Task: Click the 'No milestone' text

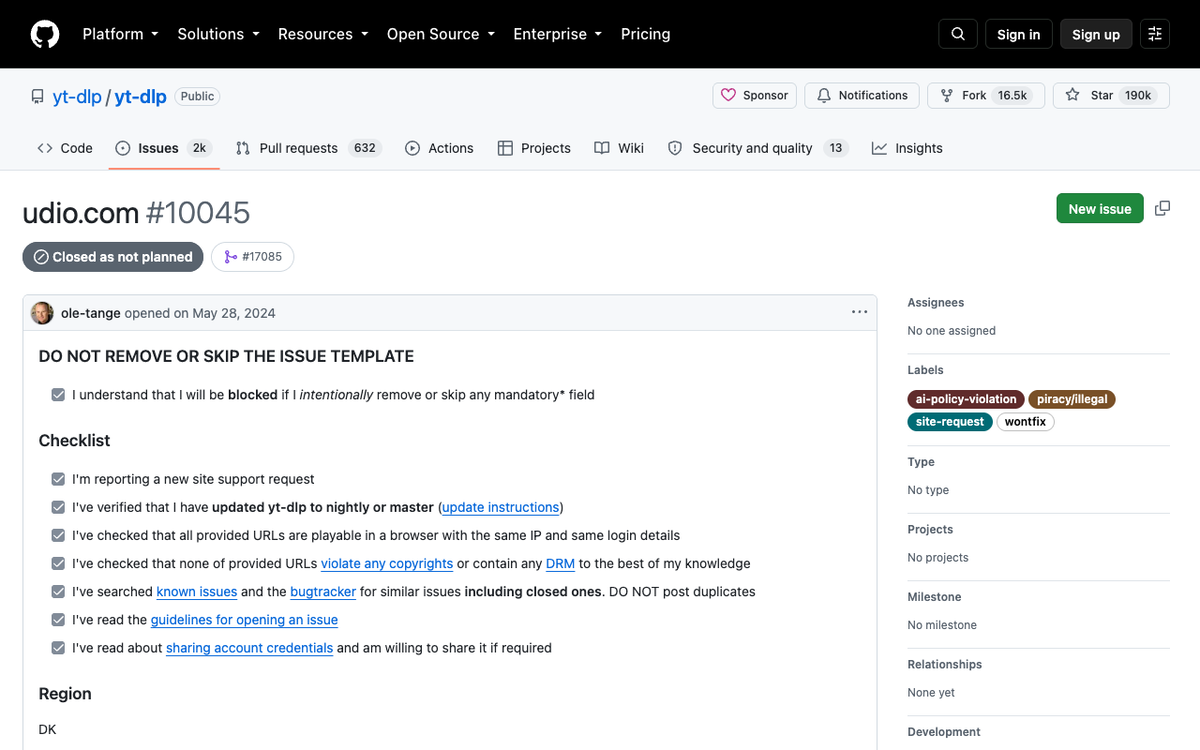Action: pos(942,625)
